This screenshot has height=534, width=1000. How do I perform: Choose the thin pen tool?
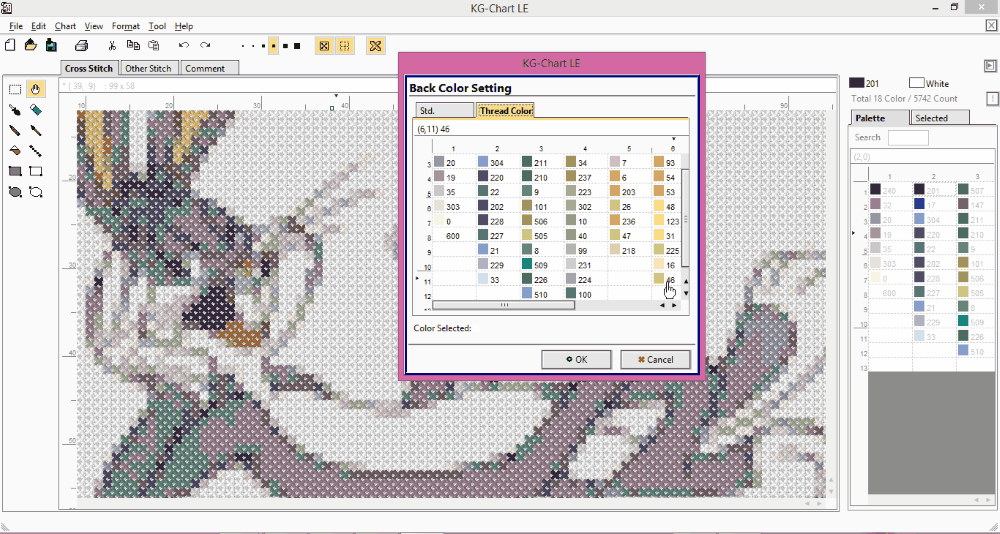tap(36, 131)
